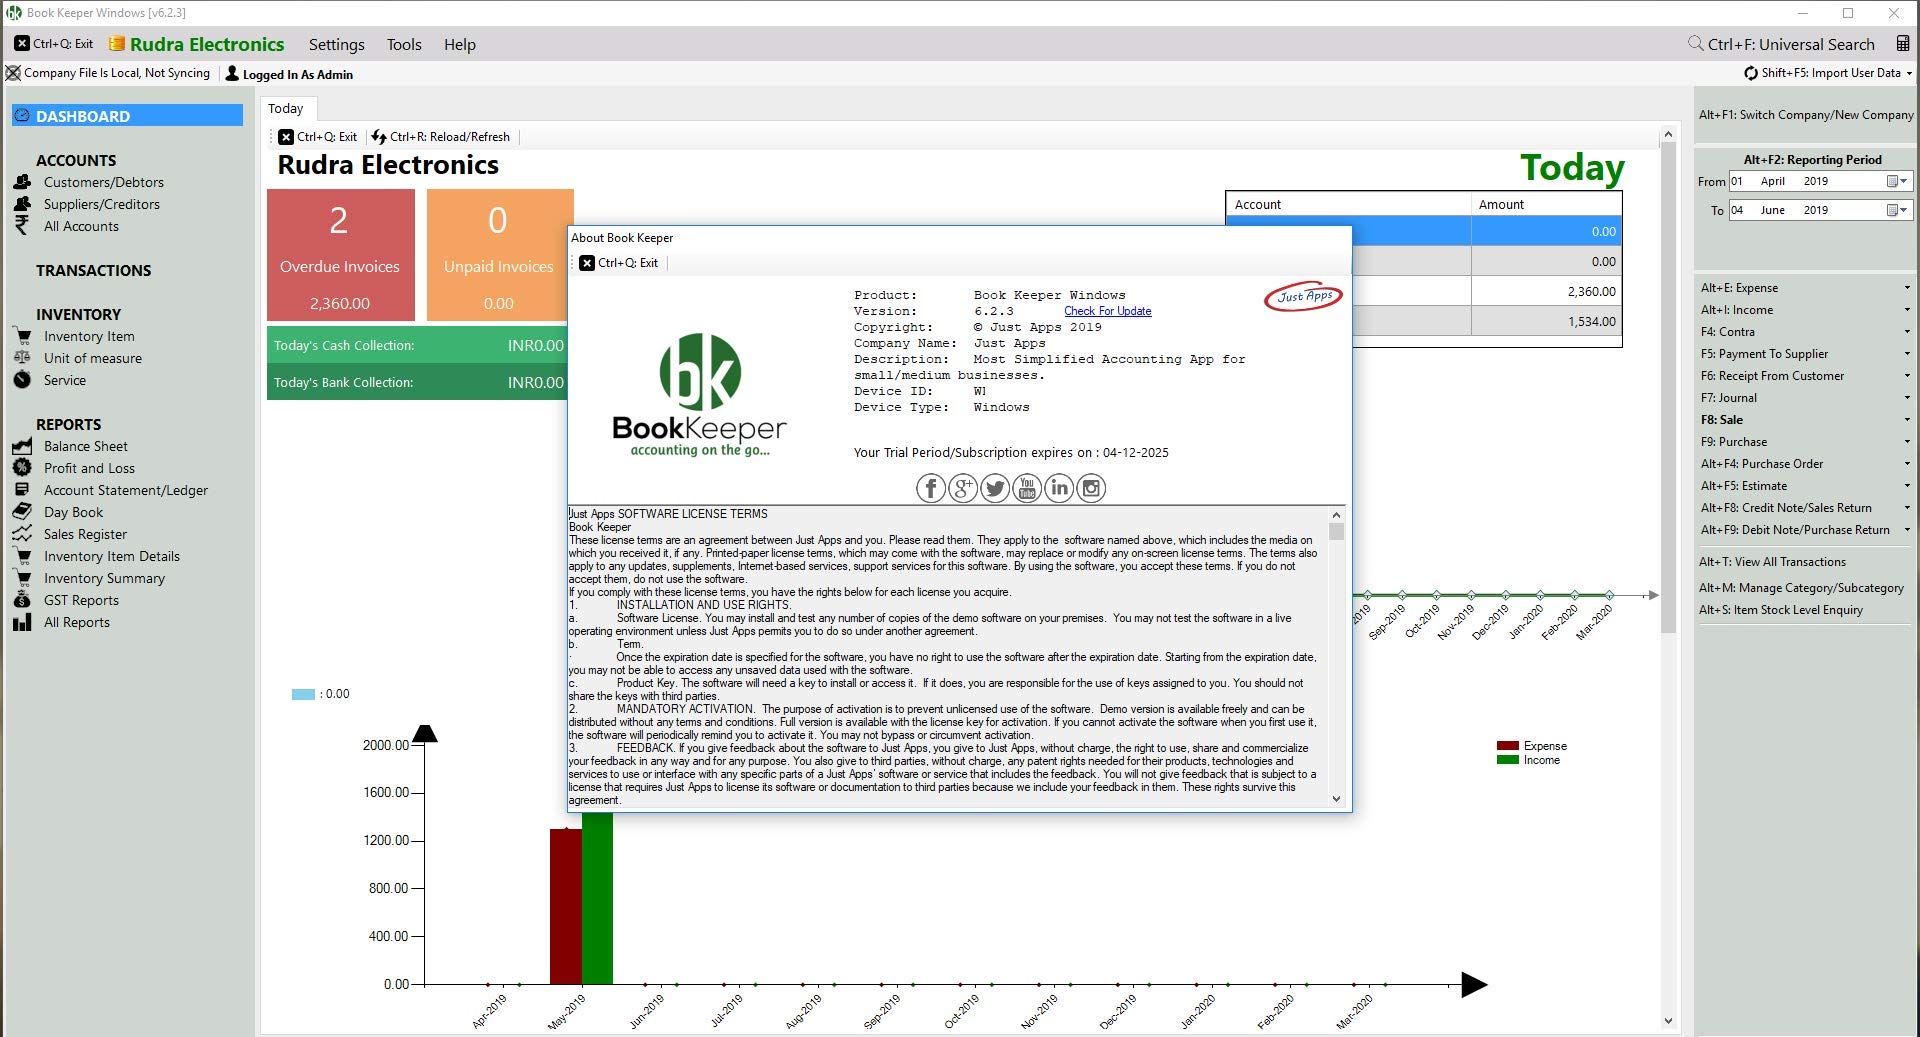1920x1037 pixels.
Task: Select the DASHBOARD item in sidebar
Action: 127,116
